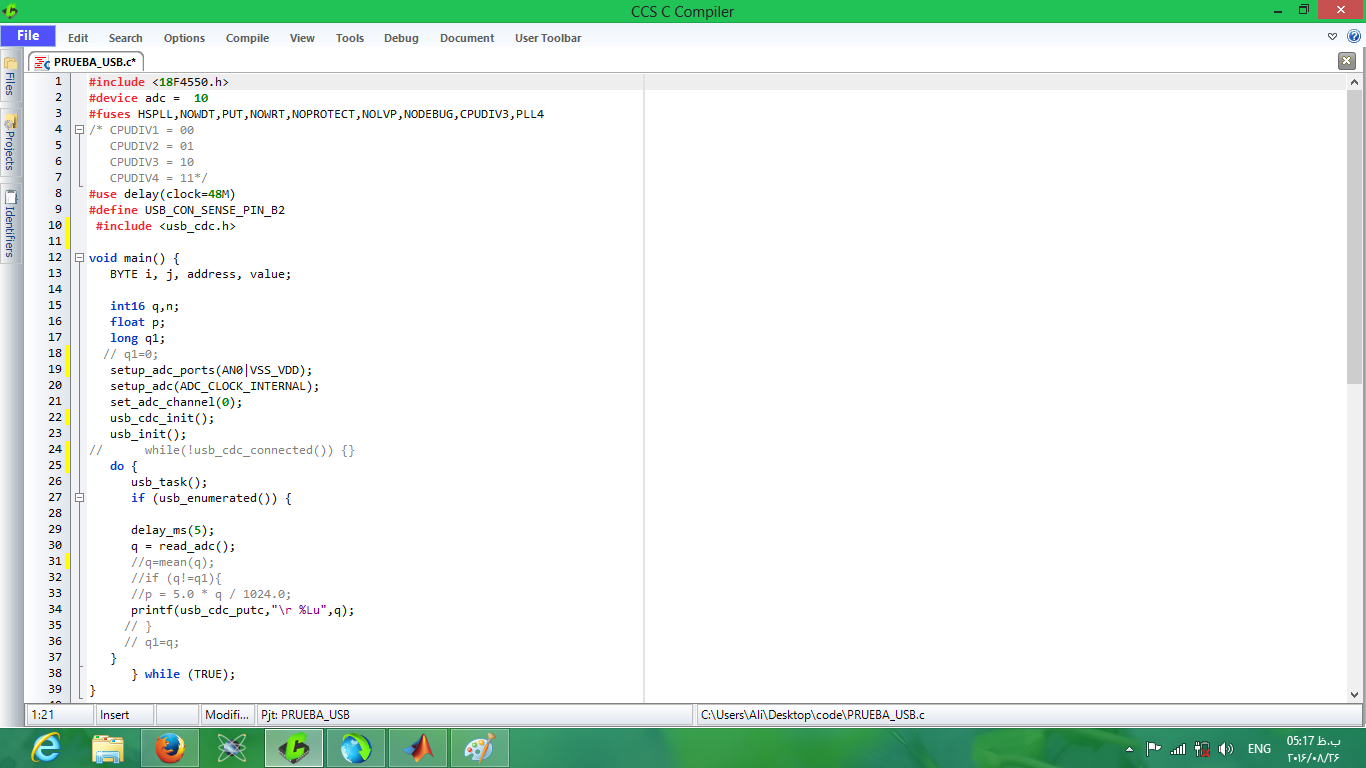The image size is (1366, 768).
Task: Switch to MATLAB in the taskbar
Action: [x=418, y=748]
